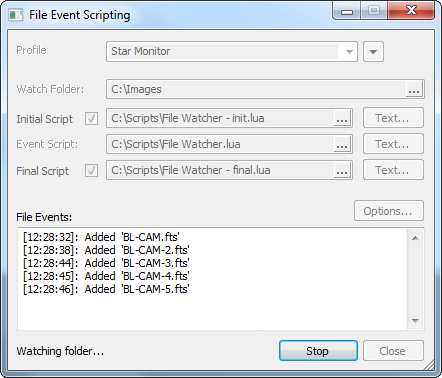Open the Star Monitor profile dropdown
Screen dimensions: 442x378
pyautogui.click(x=232, y=52)
